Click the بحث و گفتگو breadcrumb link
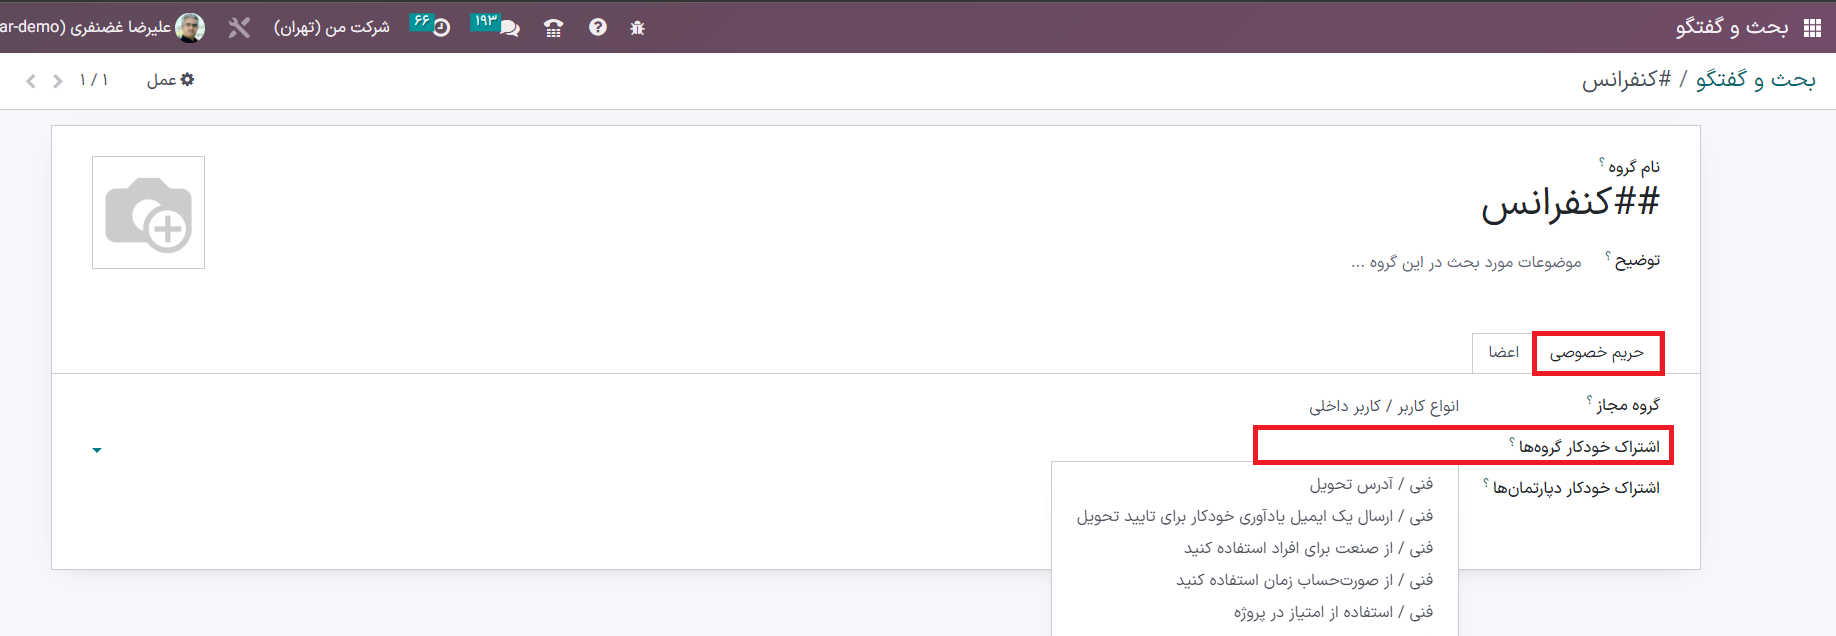 [1756, 79]
